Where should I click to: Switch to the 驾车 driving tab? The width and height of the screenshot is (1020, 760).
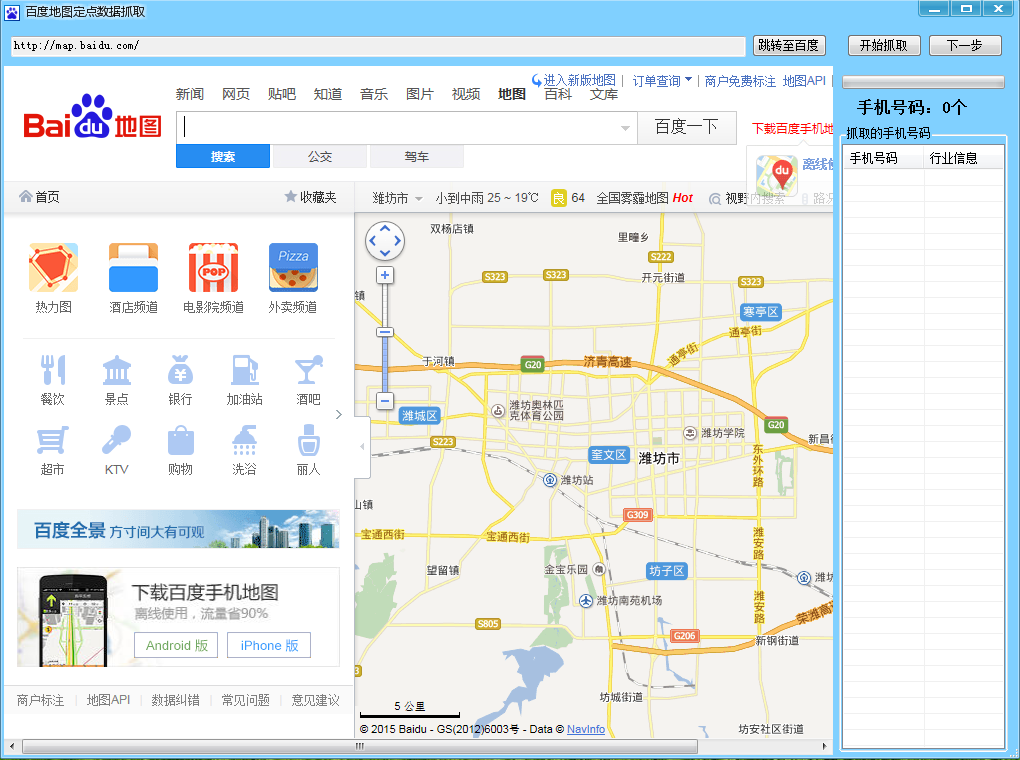pos(416,157)
